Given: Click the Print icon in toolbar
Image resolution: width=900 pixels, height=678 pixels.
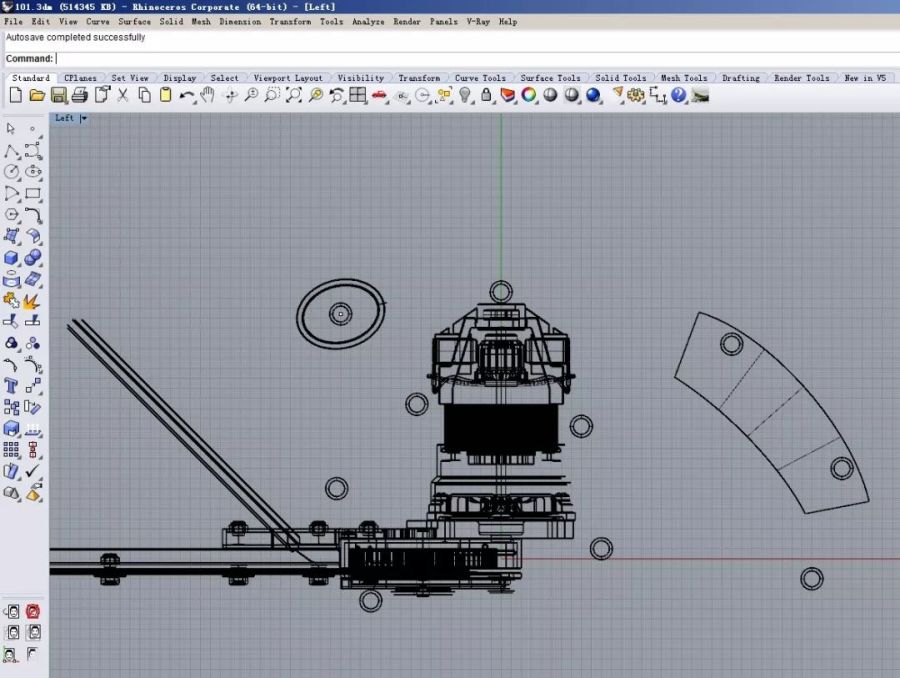Looking at the screenshot, I should click(x=80, y=95).
